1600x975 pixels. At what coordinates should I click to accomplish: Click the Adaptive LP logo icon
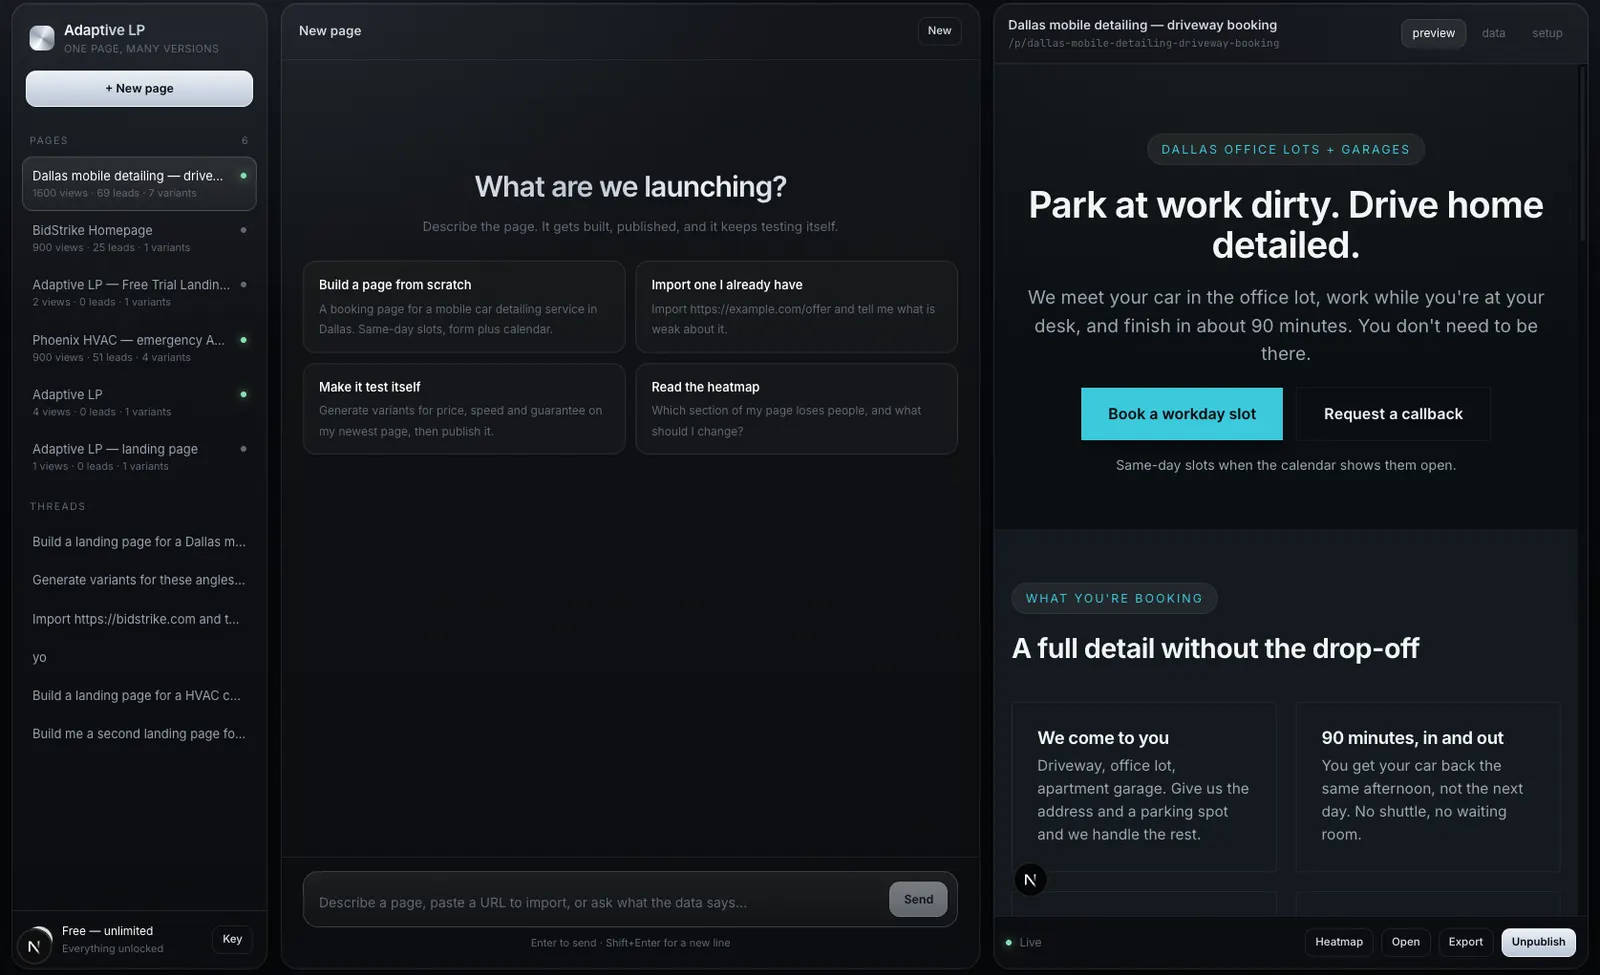[x=42, y=38]
